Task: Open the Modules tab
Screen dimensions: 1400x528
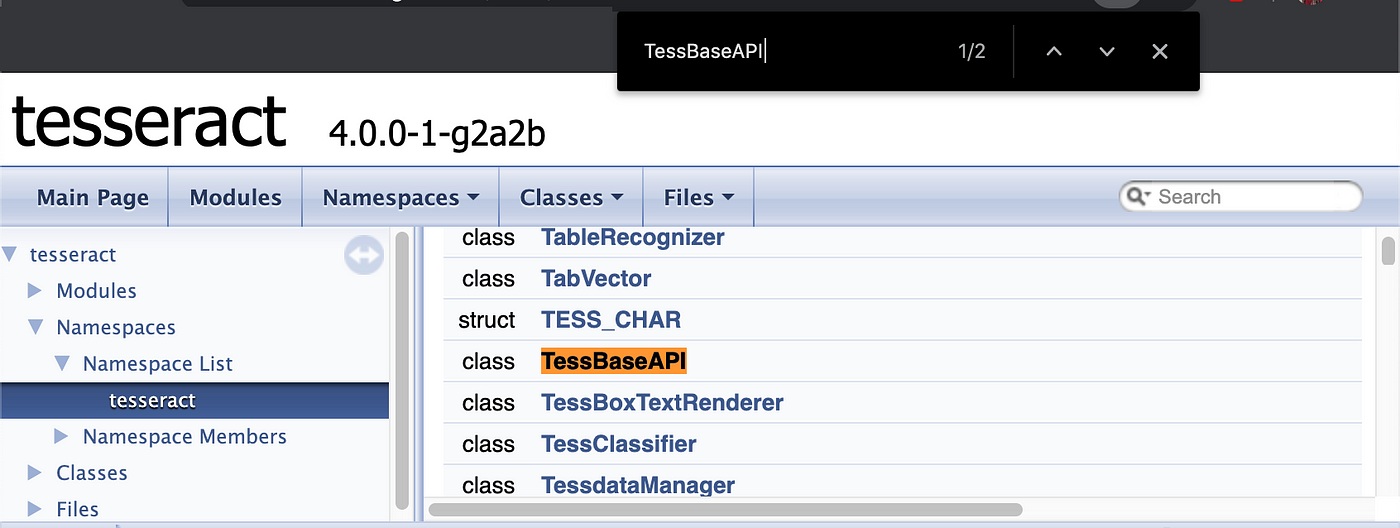Action: click(x=235, y=198)
